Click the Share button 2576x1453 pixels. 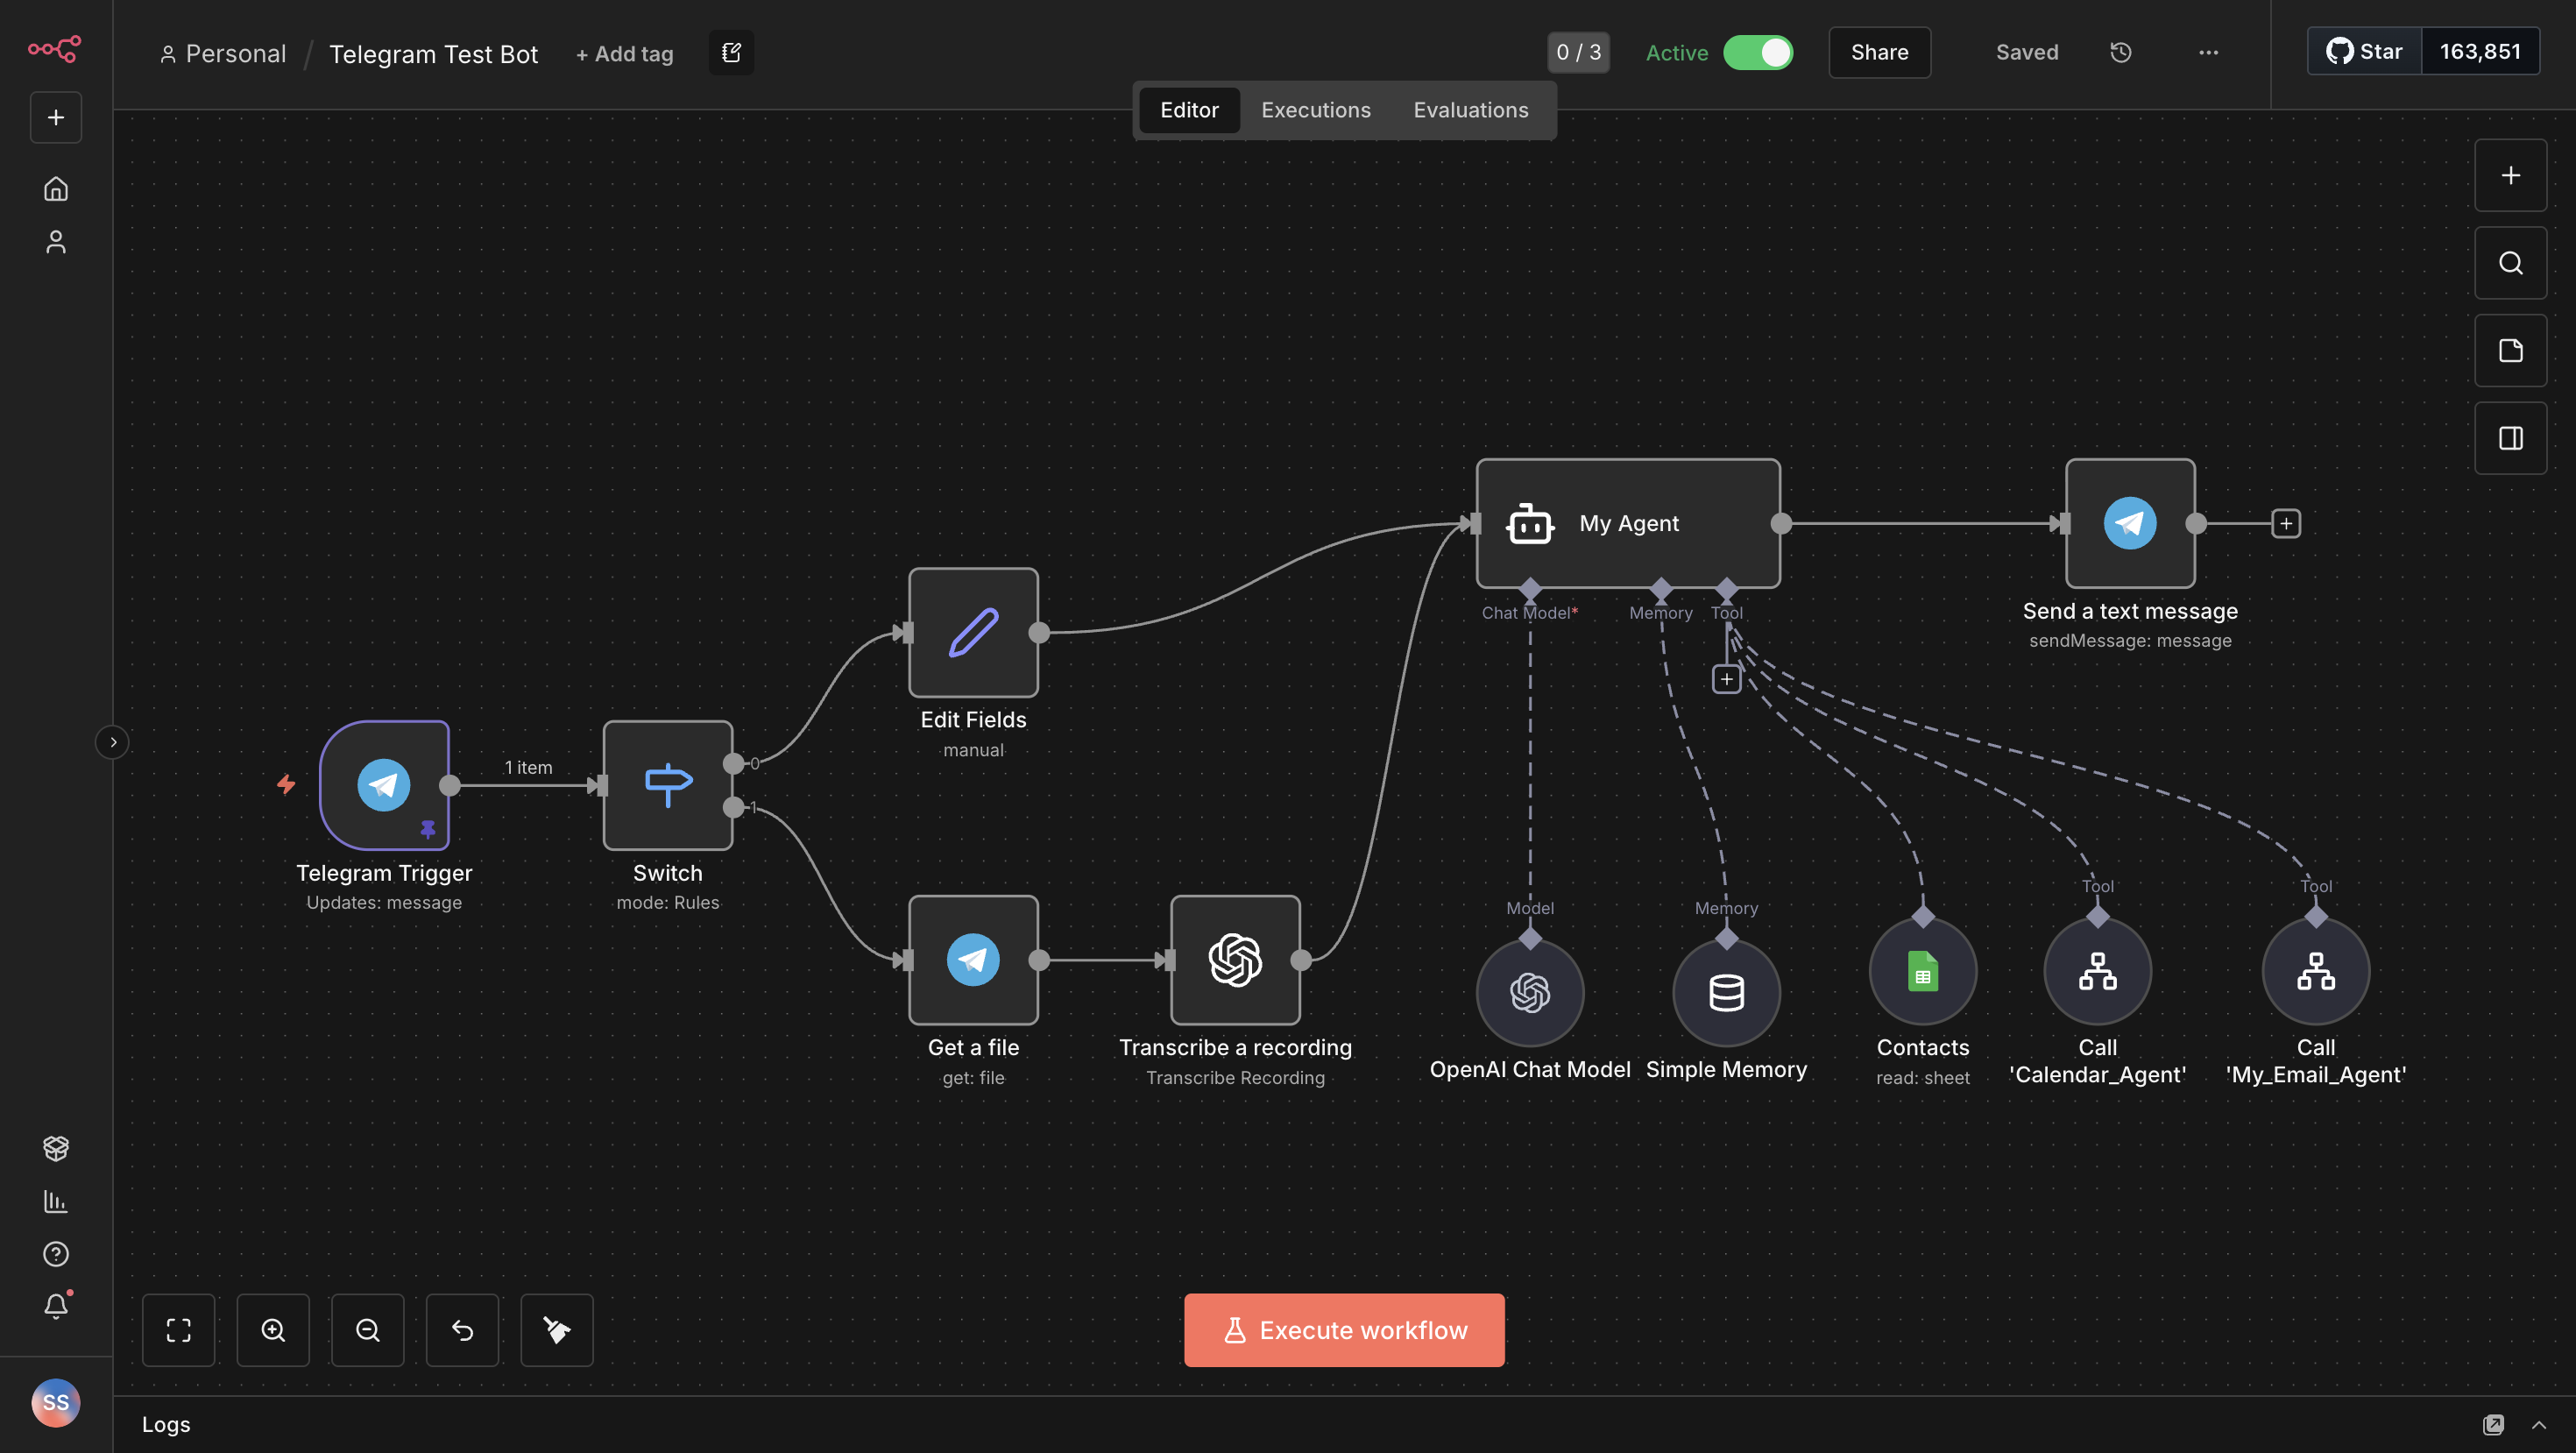coord(1879,52)
